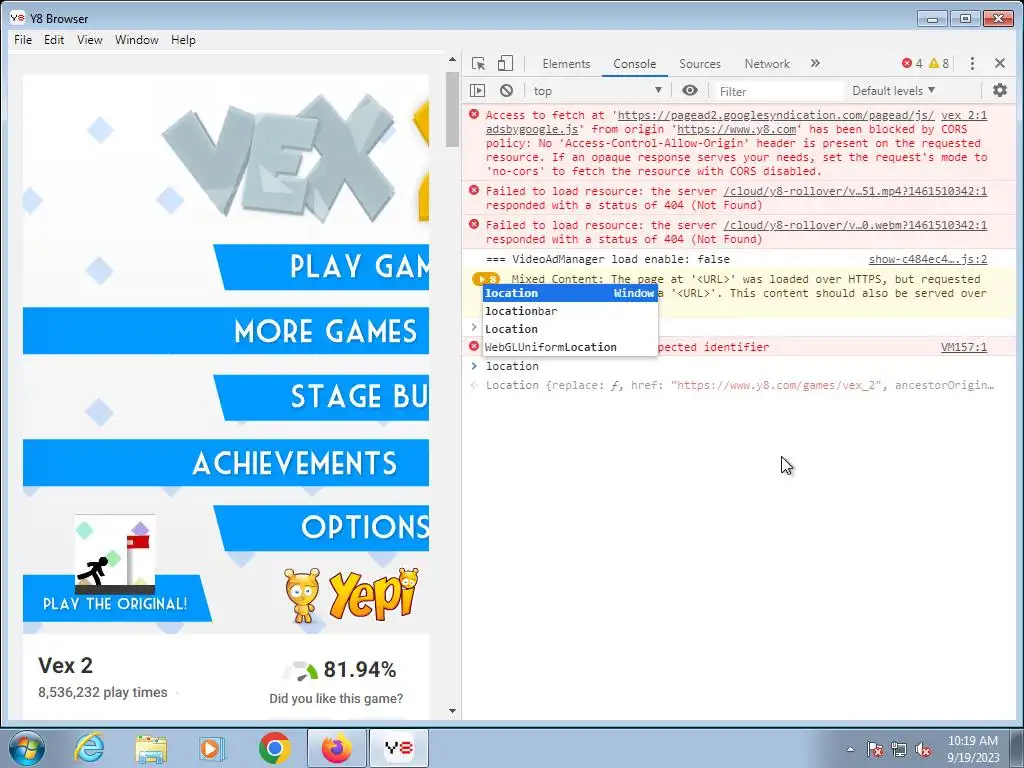Clear the console icon

point(506,91)
